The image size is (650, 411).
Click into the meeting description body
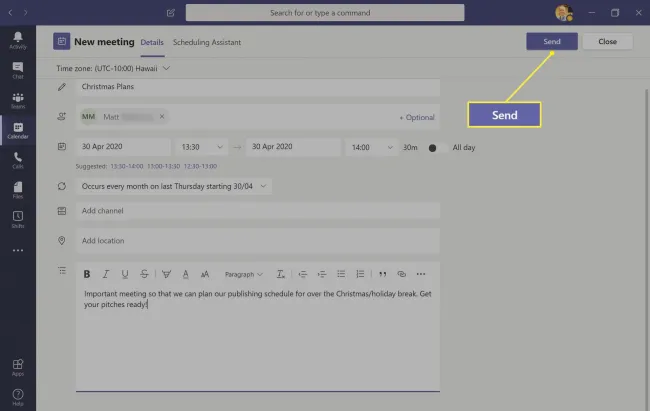[x=257, y=338]
